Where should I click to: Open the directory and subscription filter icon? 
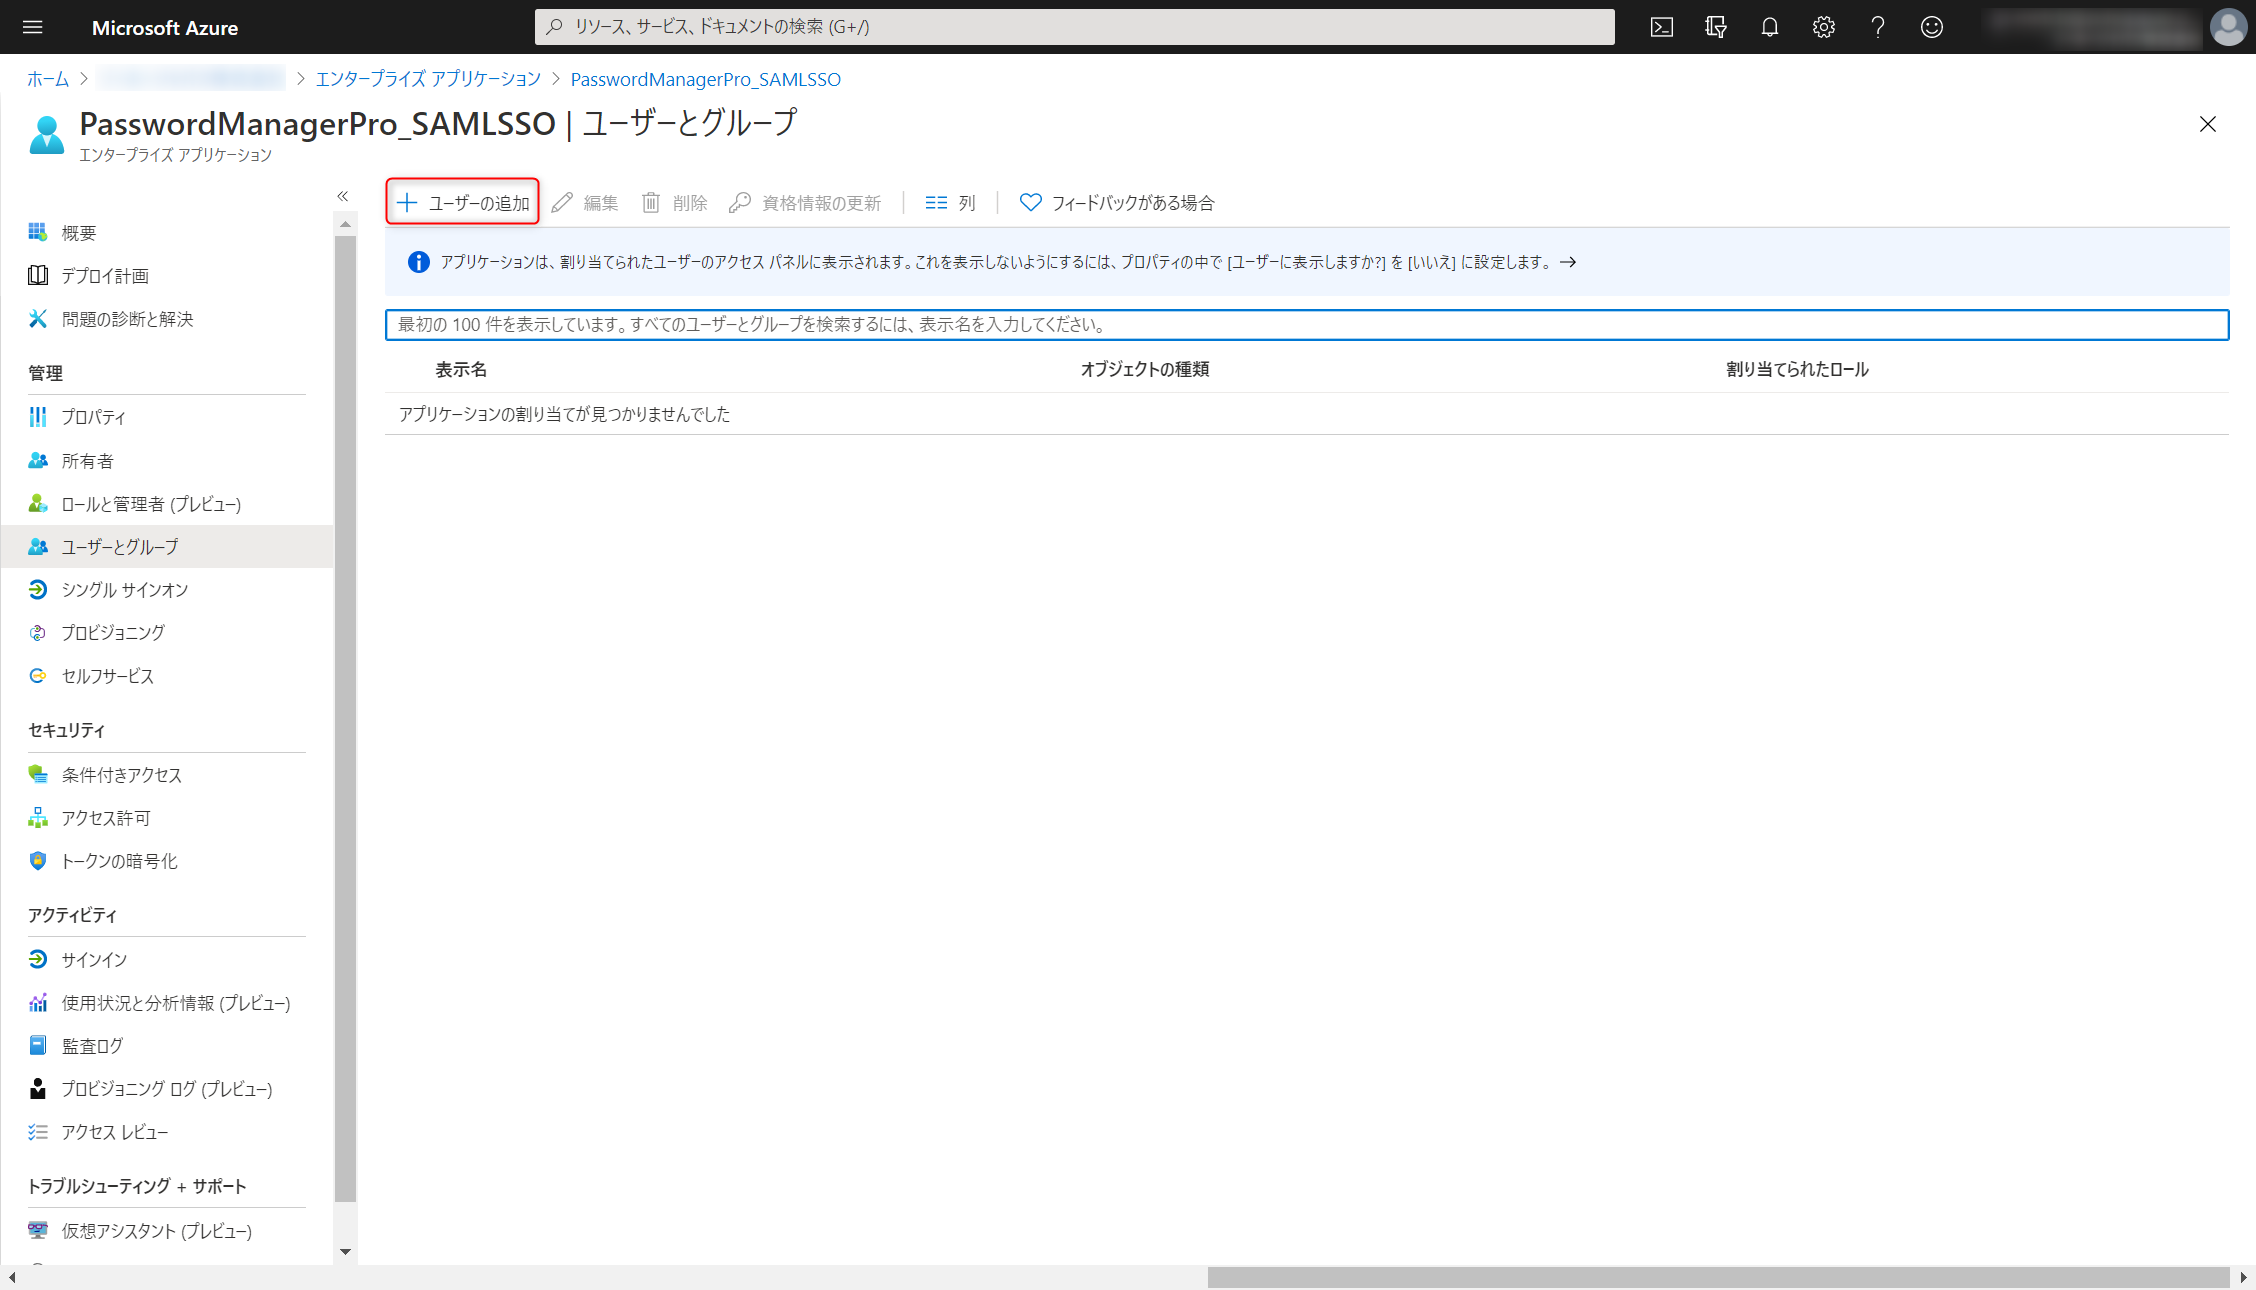(1716, 27)
